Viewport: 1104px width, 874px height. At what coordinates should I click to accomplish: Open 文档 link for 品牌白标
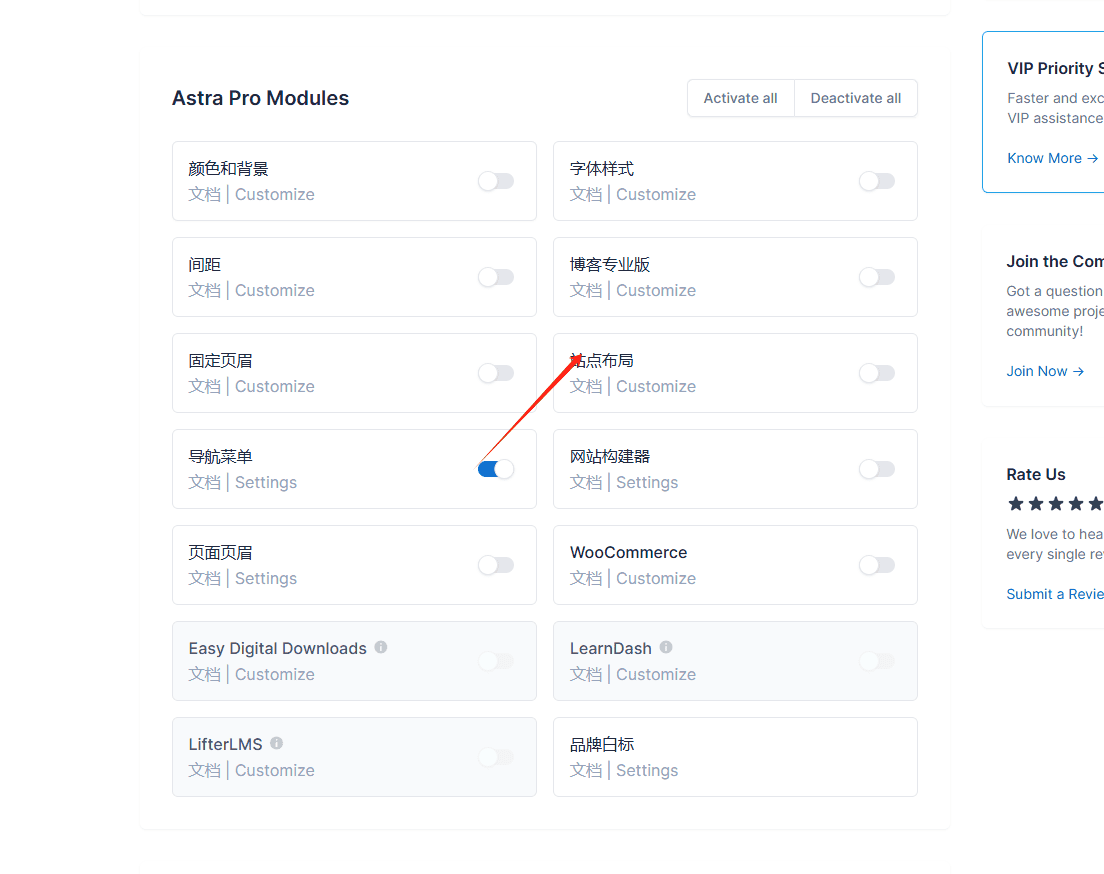click(x=586, y=770)
